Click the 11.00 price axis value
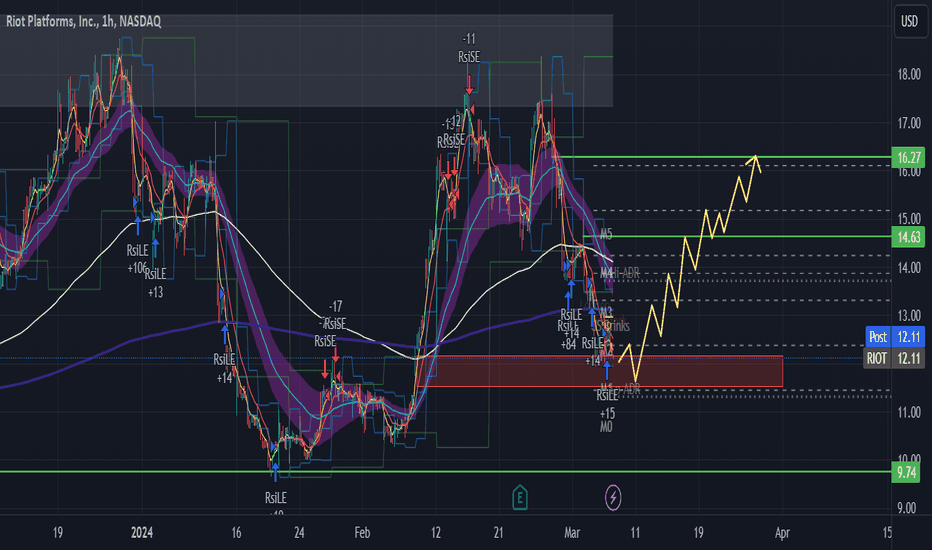The width and height of the screenshot is (932, 550). (x=909, y=412)
